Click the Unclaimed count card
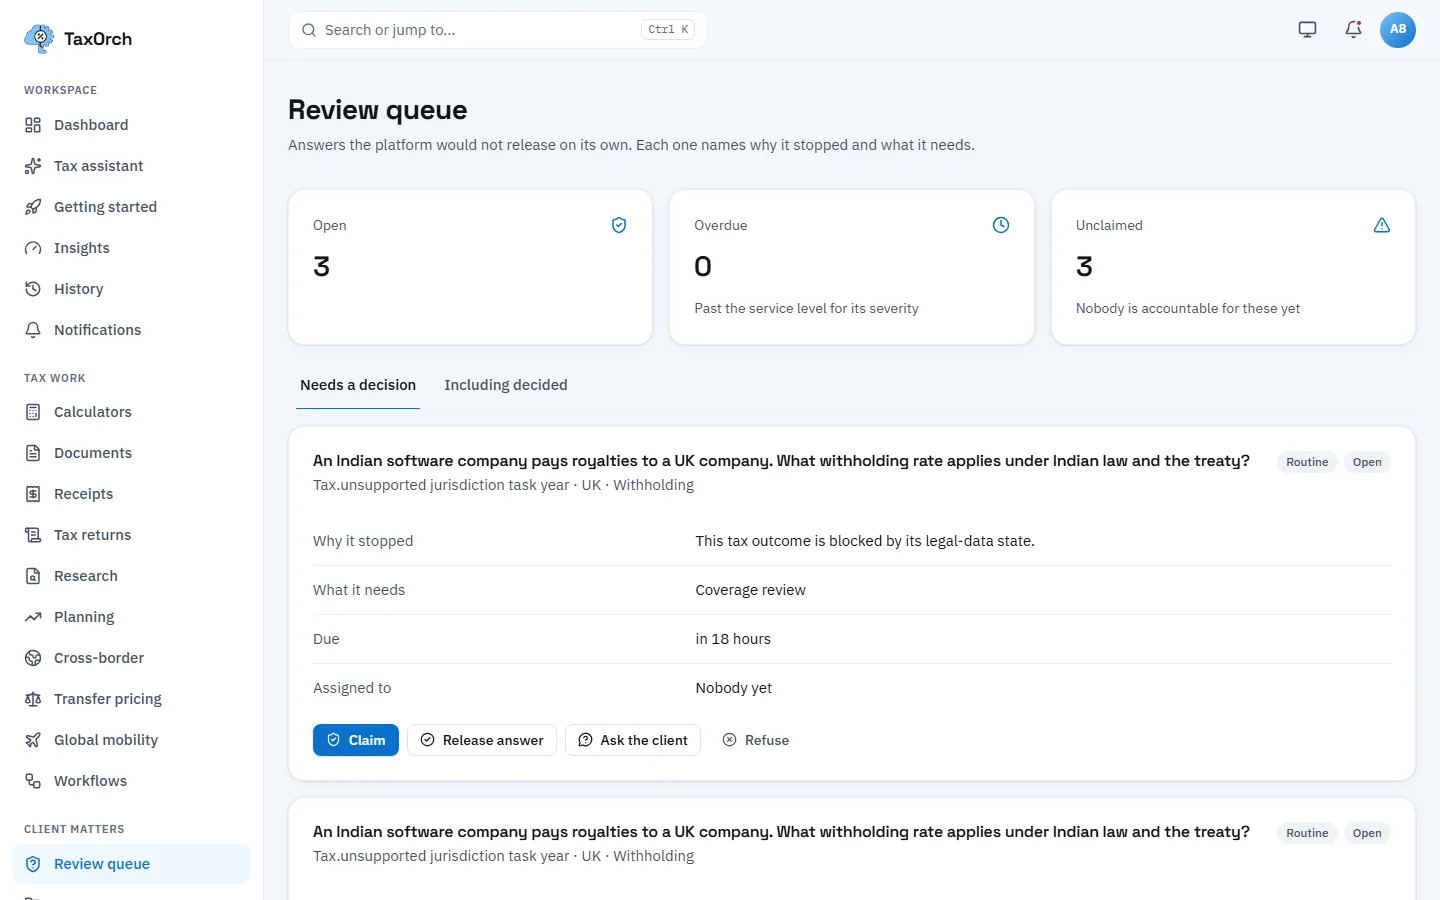 point(1233,267)
